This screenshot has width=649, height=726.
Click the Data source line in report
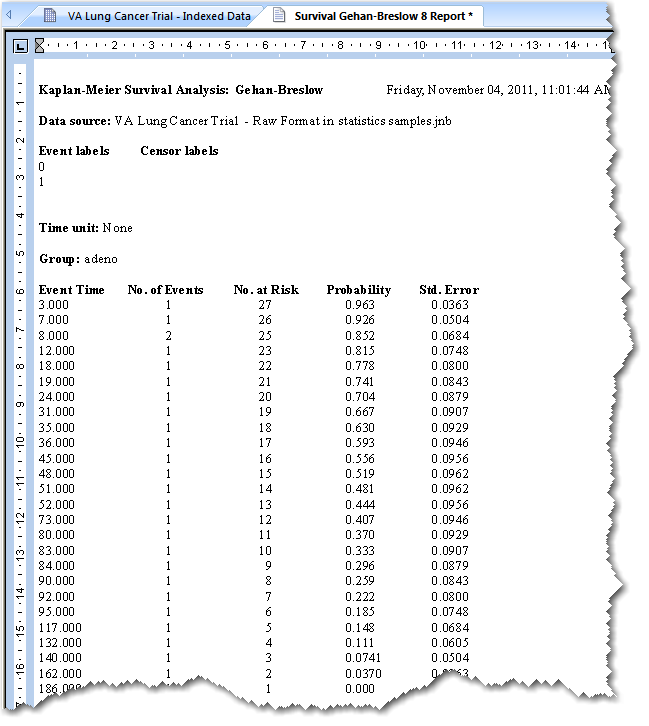click(x=245, y=121)
